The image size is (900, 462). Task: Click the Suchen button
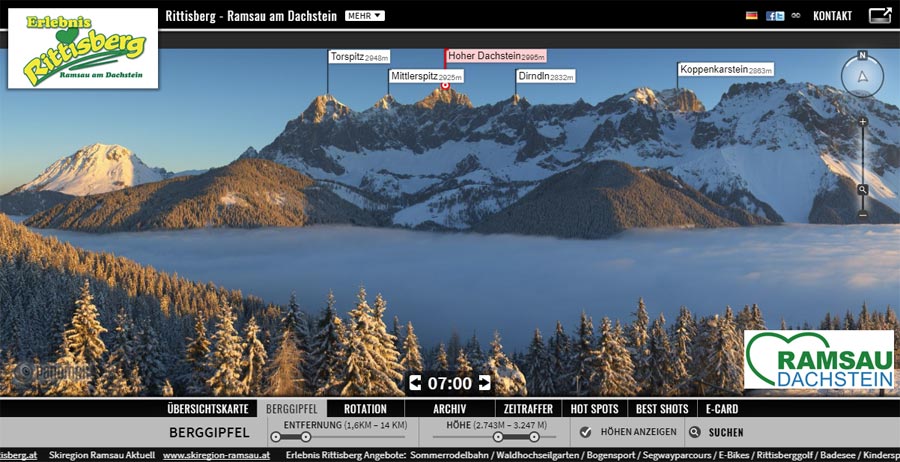click(726, 432)
